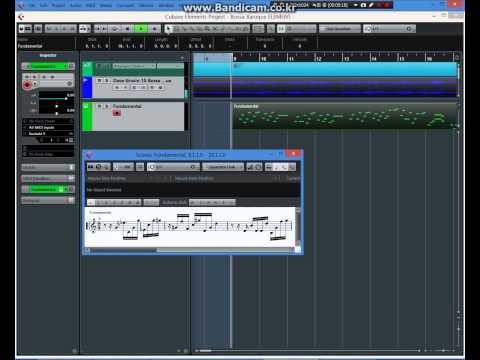This screenshot has width=480, height=360.
Task: Adjust the Inspector volume slider
Action: 53,99
